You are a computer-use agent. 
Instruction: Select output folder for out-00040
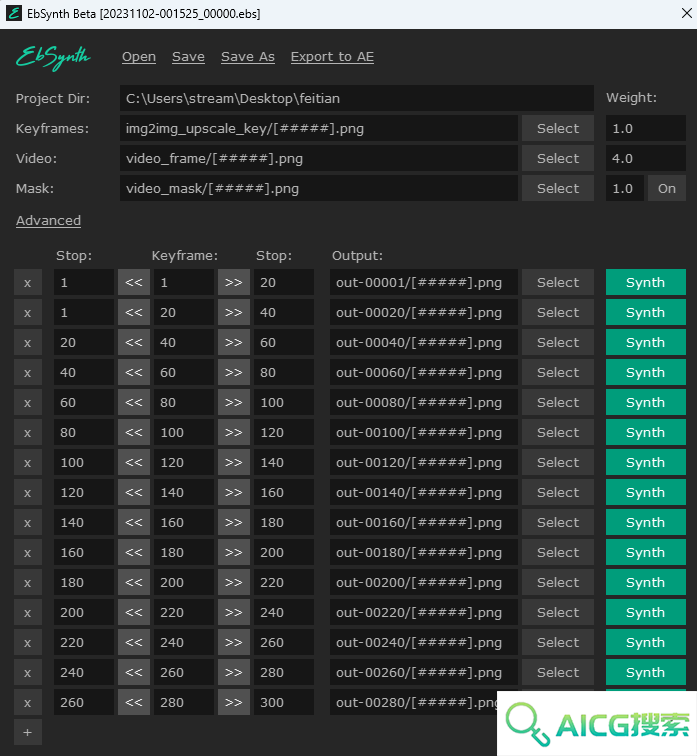coord(558,342)
